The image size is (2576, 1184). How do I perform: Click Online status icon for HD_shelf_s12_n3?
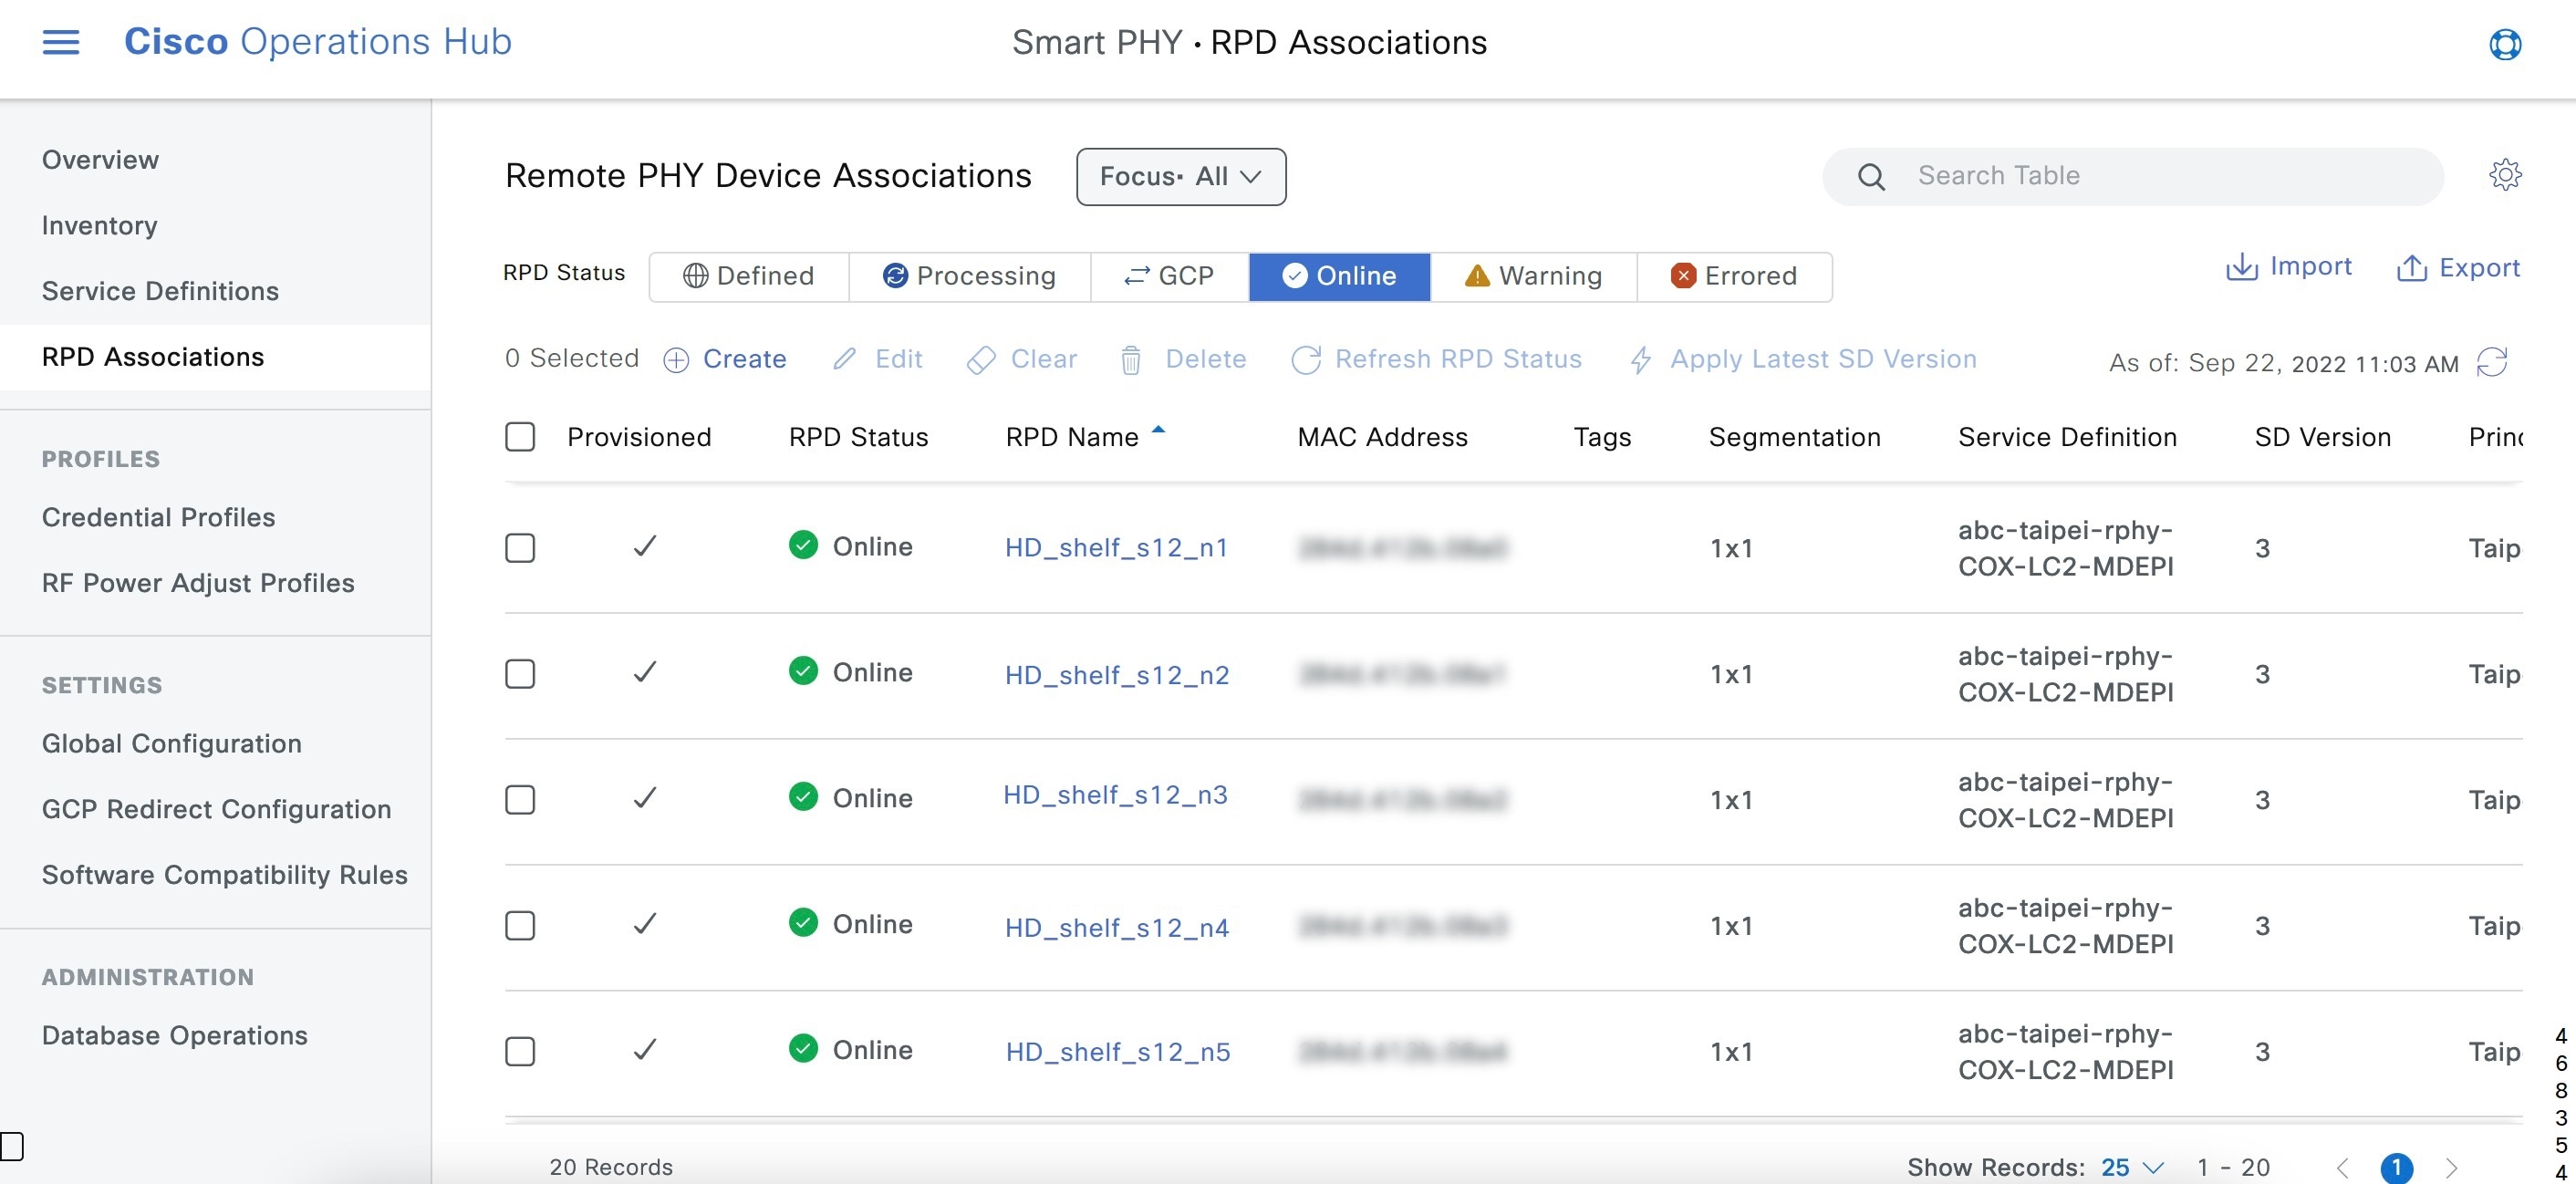[803, 797]
